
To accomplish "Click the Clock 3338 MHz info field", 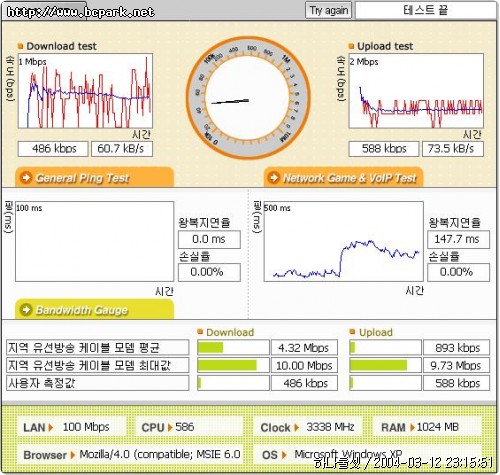I will click(x=308, y=427).
